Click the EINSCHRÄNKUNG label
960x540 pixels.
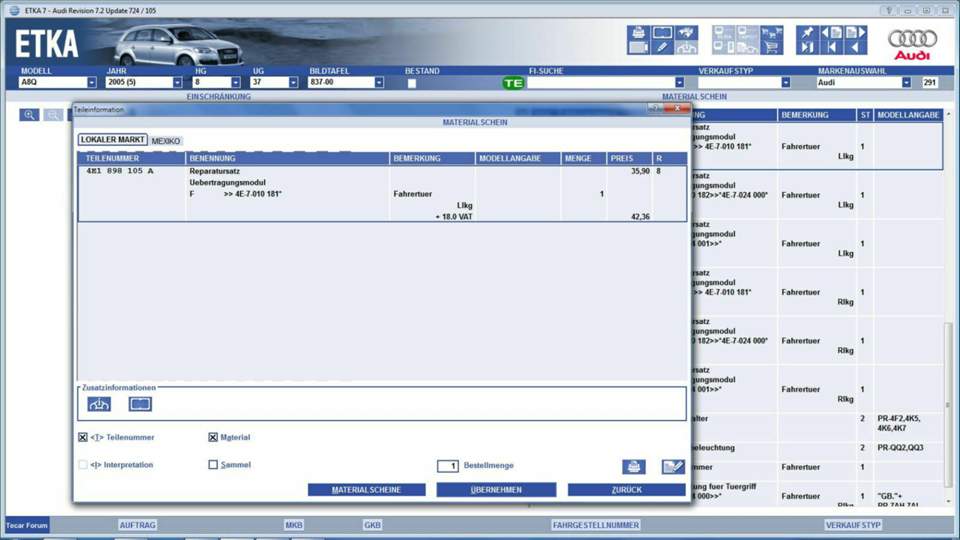219,97
